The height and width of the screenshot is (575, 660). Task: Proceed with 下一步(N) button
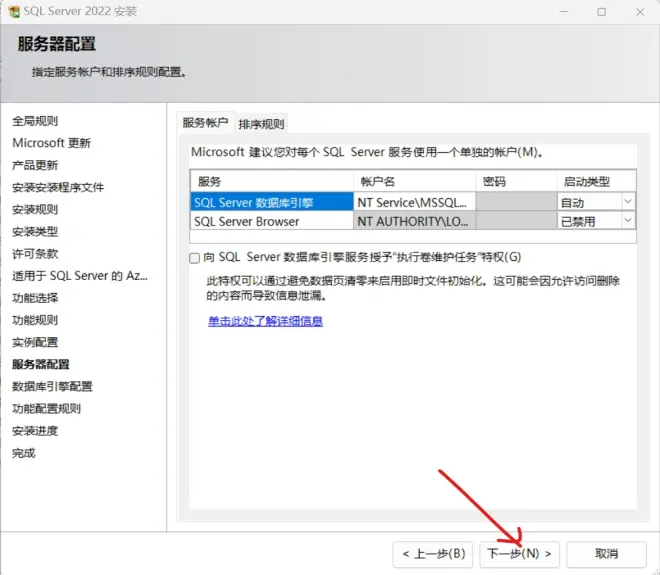pos(519,554)
